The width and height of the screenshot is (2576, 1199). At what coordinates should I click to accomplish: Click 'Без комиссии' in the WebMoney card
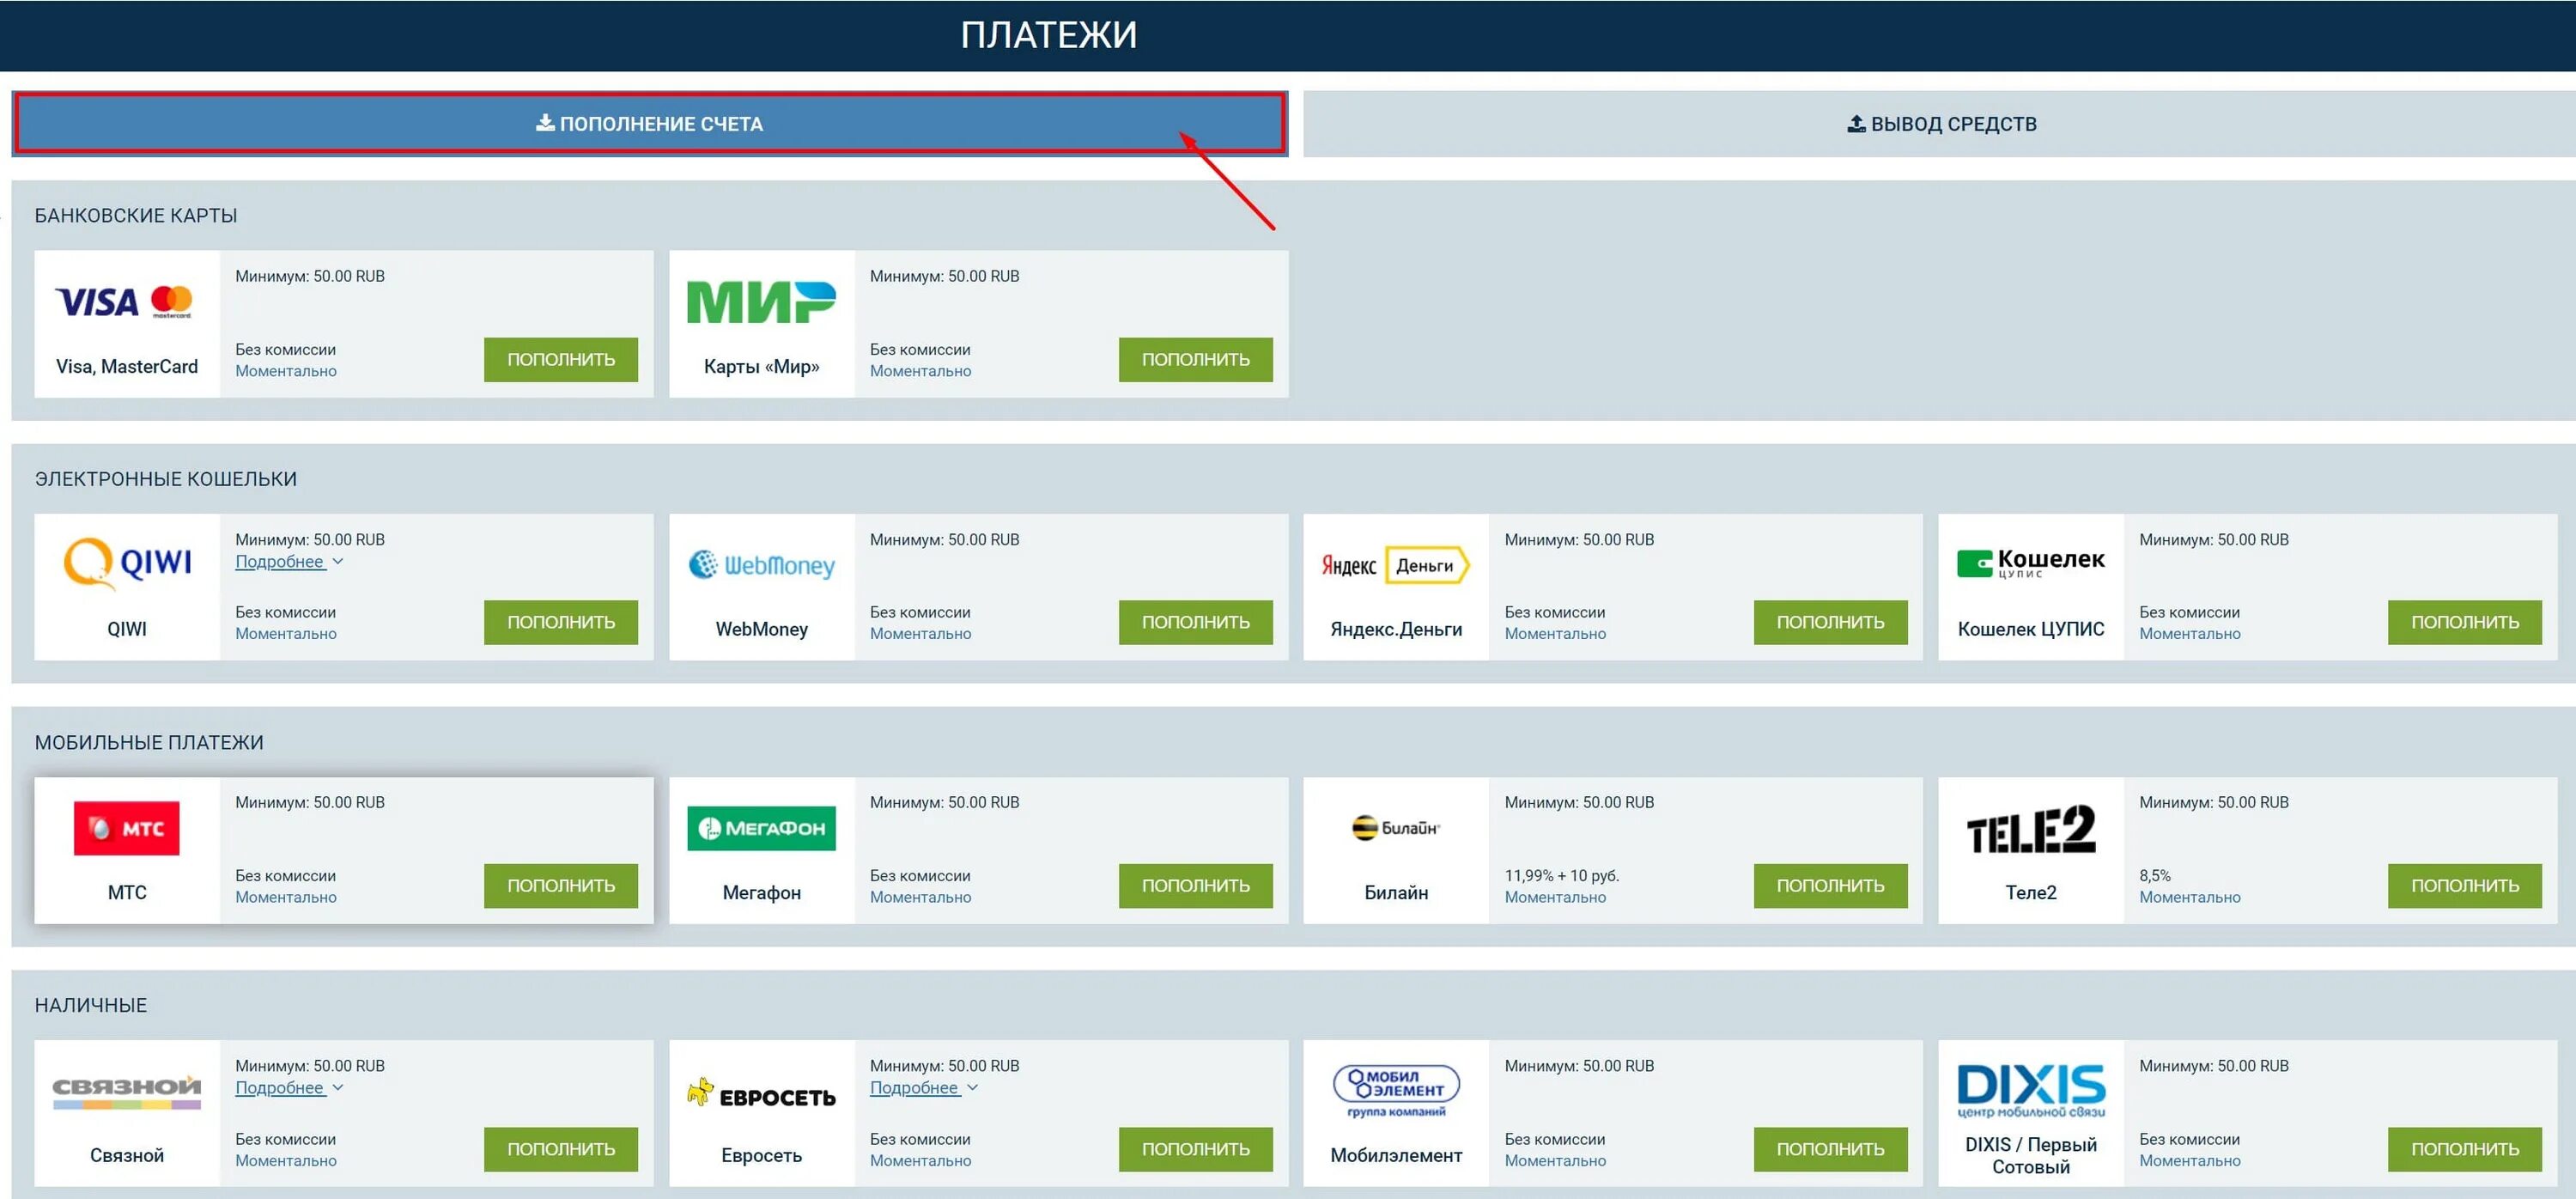920,612
